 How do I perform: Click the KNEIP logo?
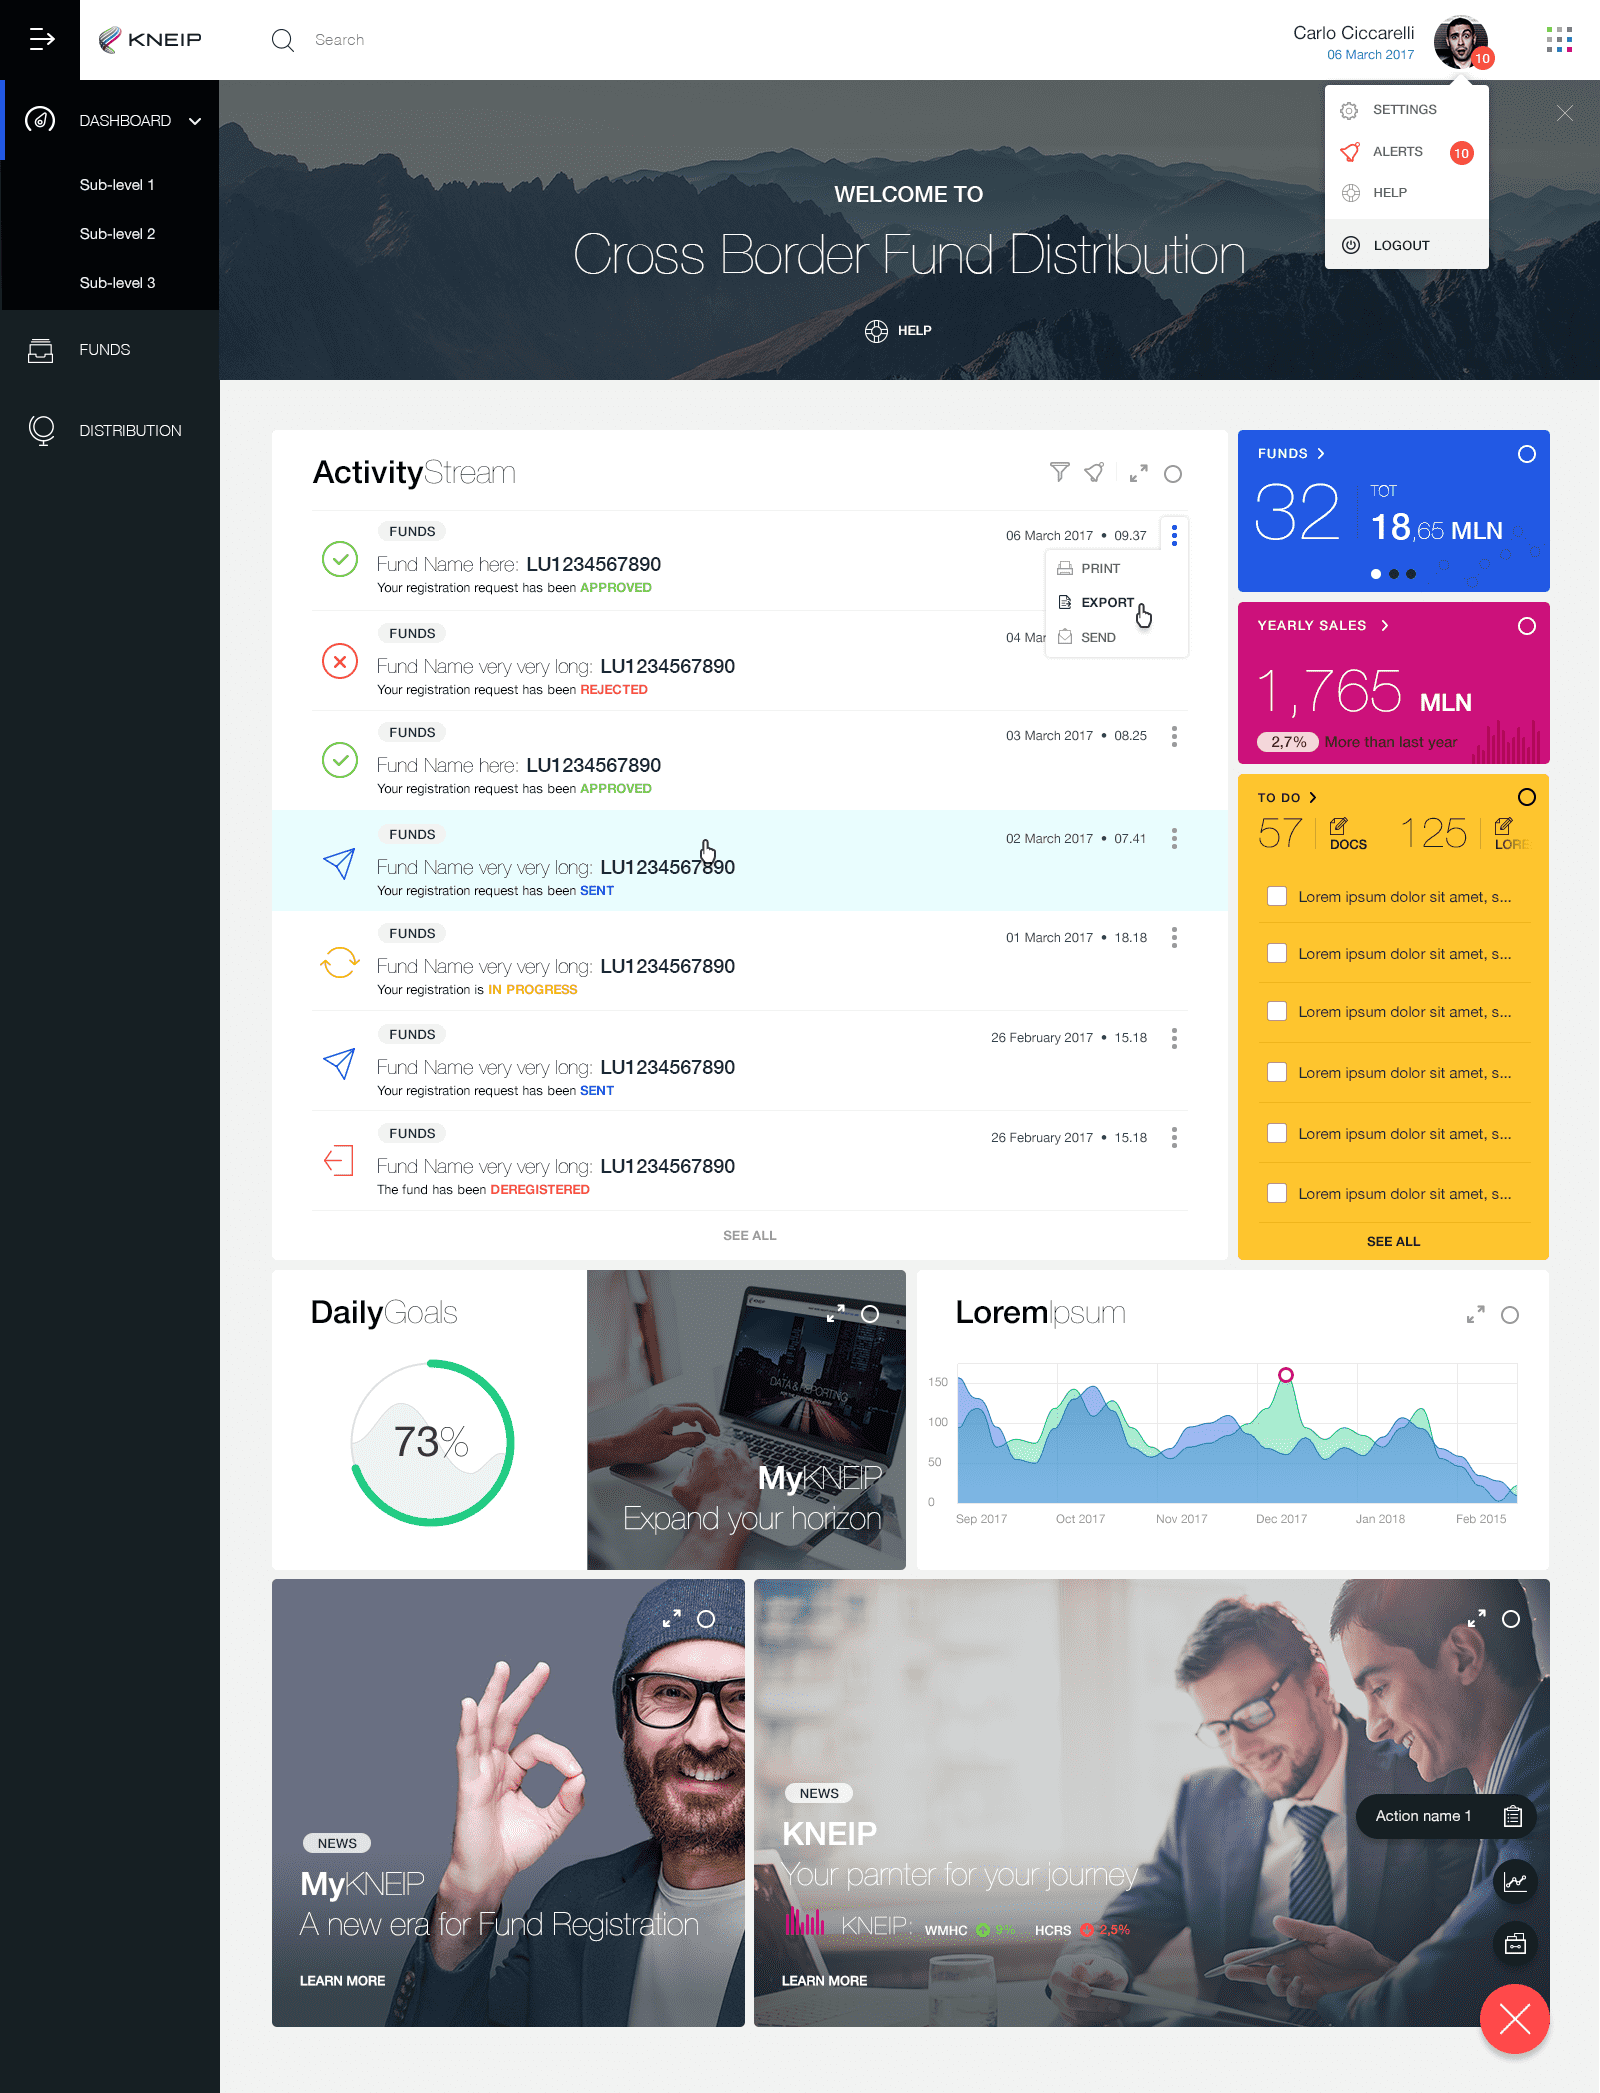pyautogui.click(x=150, y=40)
